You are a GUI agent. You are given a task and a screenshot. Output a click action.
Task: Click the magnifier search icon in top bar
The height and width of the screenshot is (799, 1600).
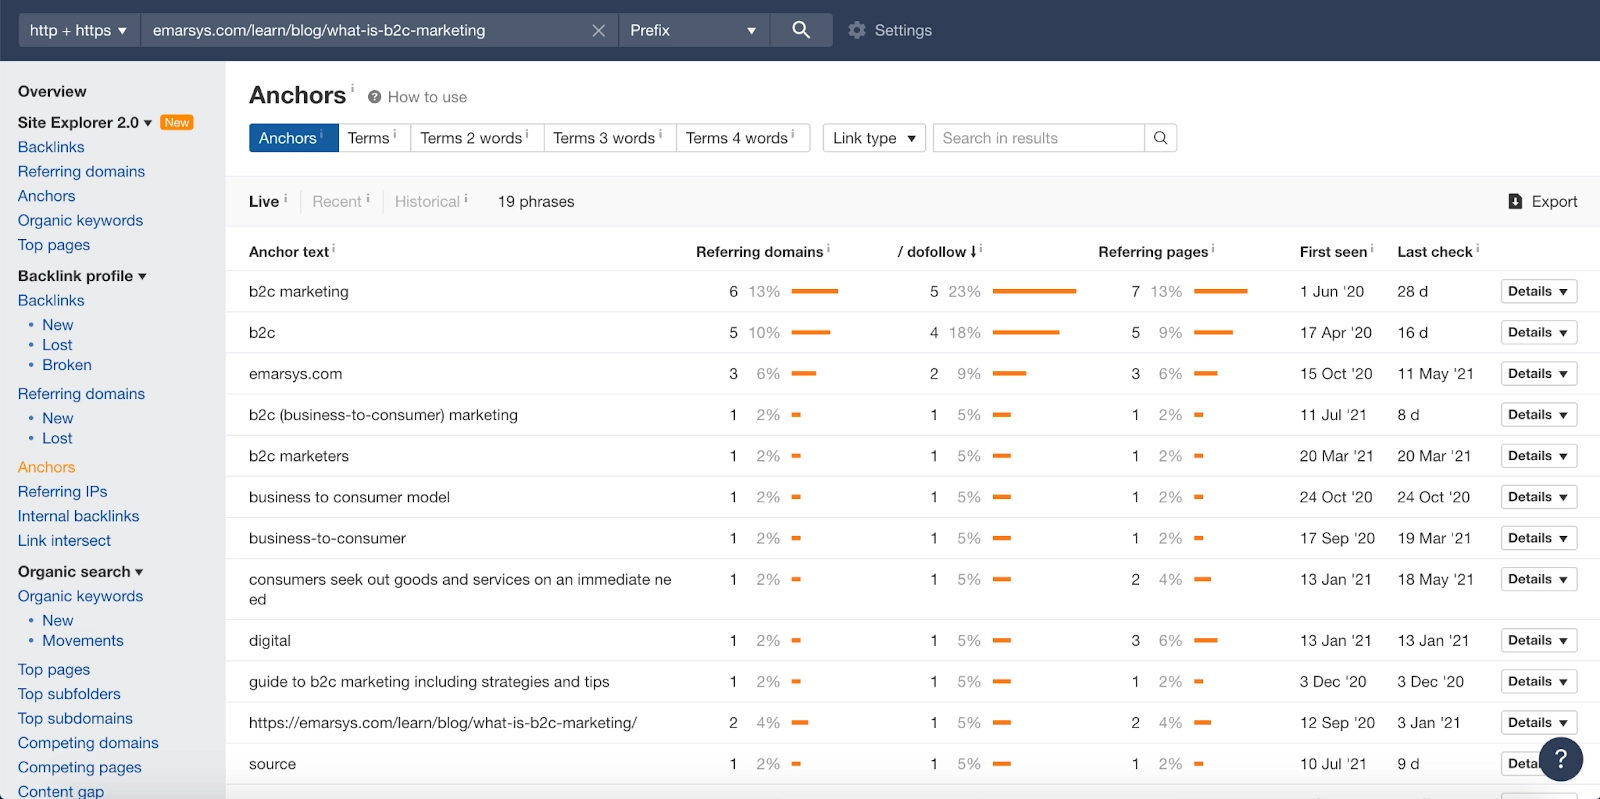801,30
